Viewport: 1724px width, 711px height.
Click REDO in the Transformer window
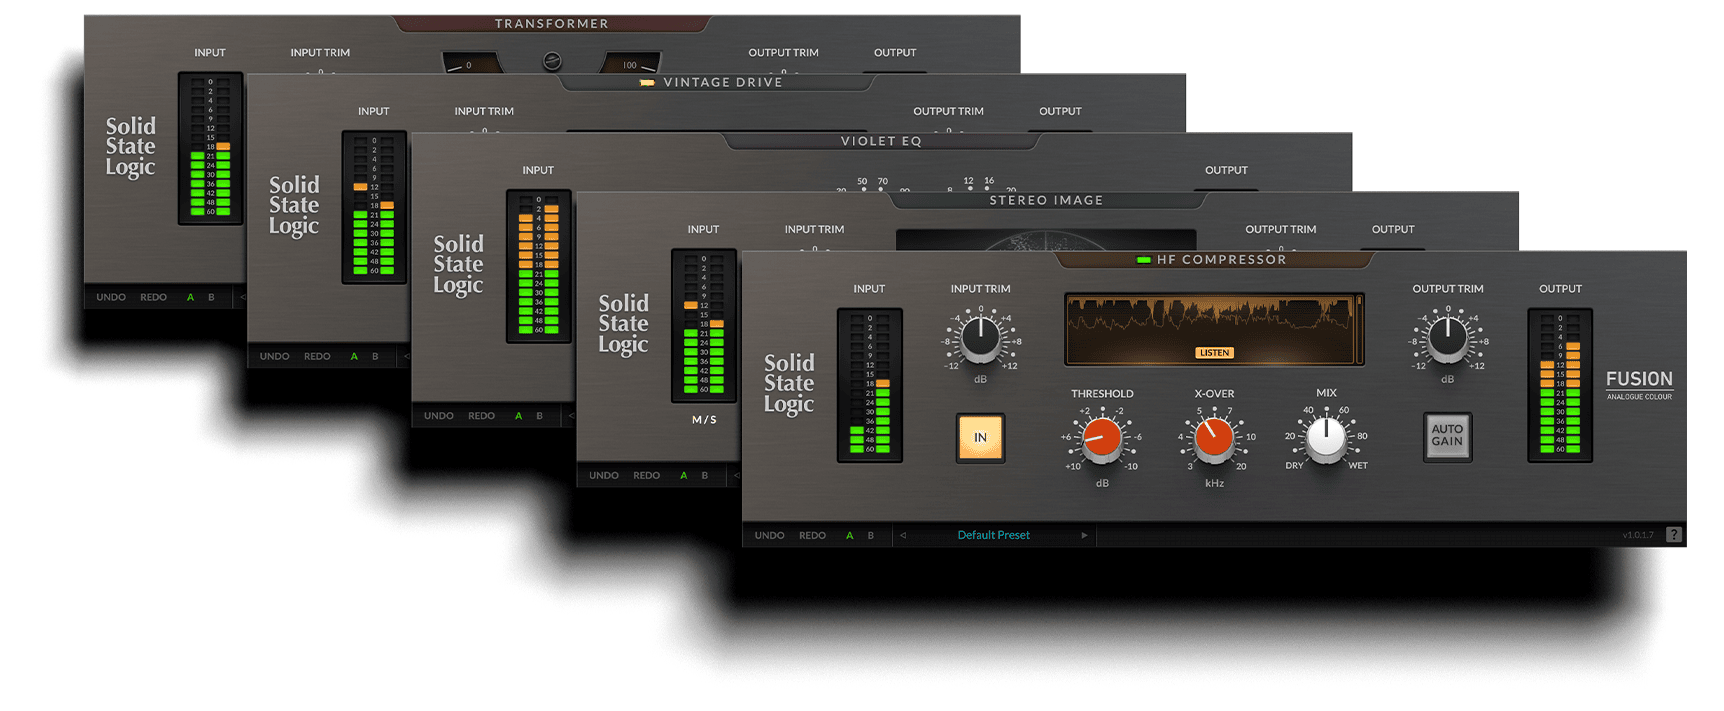153,297
